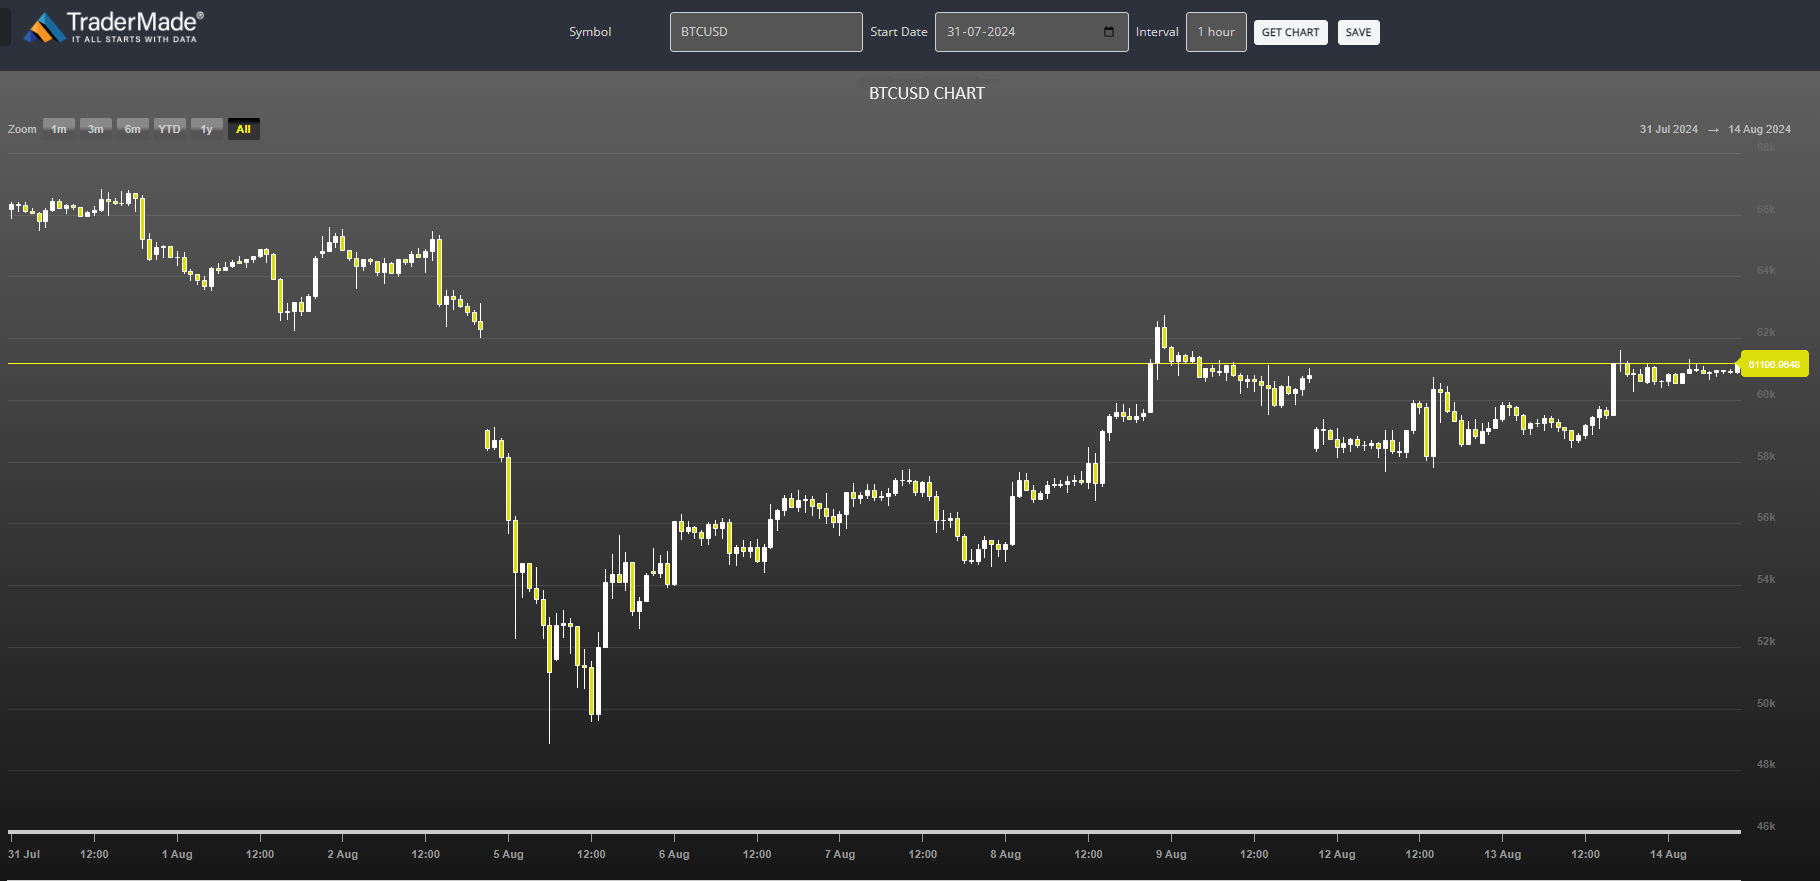This screenshot has width=1820, height=881.
Task: Click the yellow current price label
Action: click(1774, 364)
